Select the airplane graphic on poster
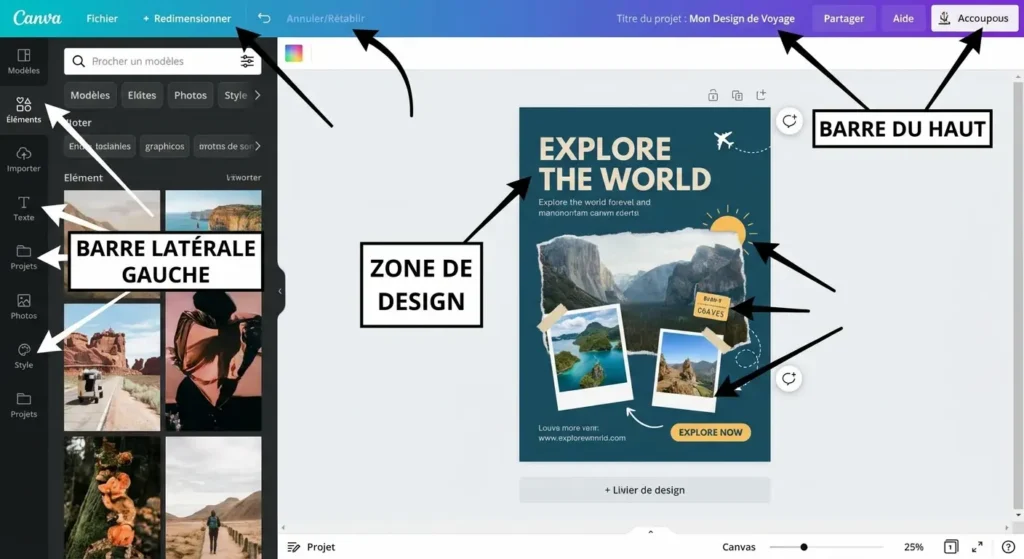This screenshot has width=1024, height=559. point(724,139)
